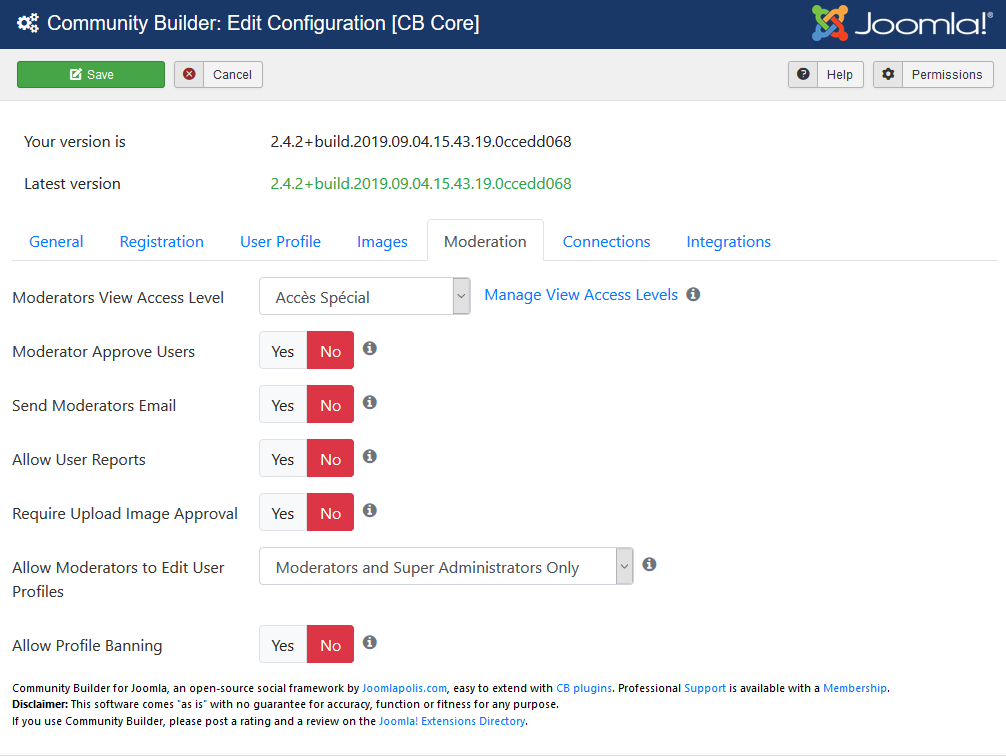The height and width of the screenshot is (756, 1006).
Task: Click info icon for Send Moderators Email
Action: (x=370, y=402)
